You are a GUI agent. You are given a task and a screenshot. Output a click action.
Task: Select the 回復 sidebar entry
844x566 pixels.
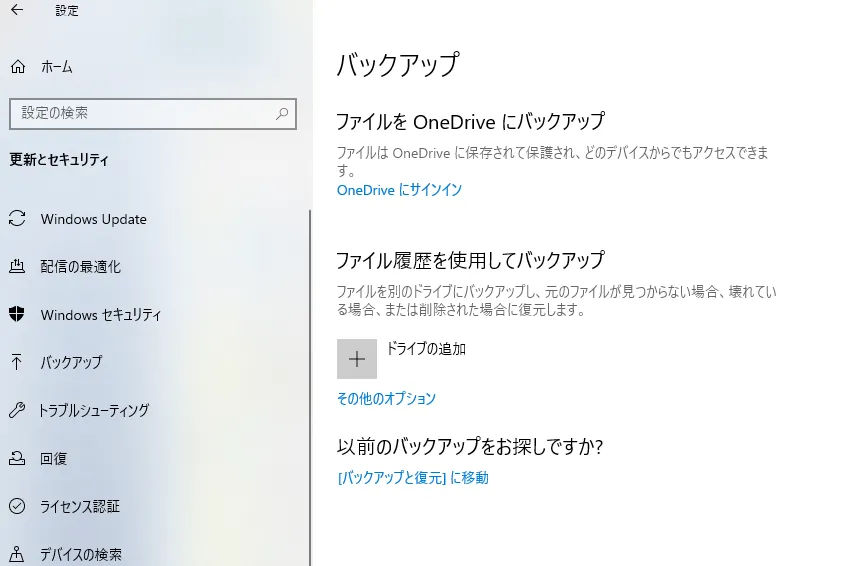pos(54,458)
